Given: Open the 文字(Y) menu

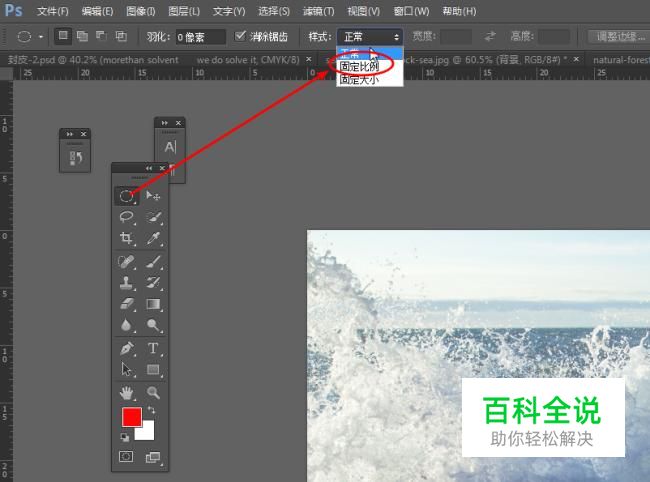Looking at the screenshot, I should click(x=229, y=11).
